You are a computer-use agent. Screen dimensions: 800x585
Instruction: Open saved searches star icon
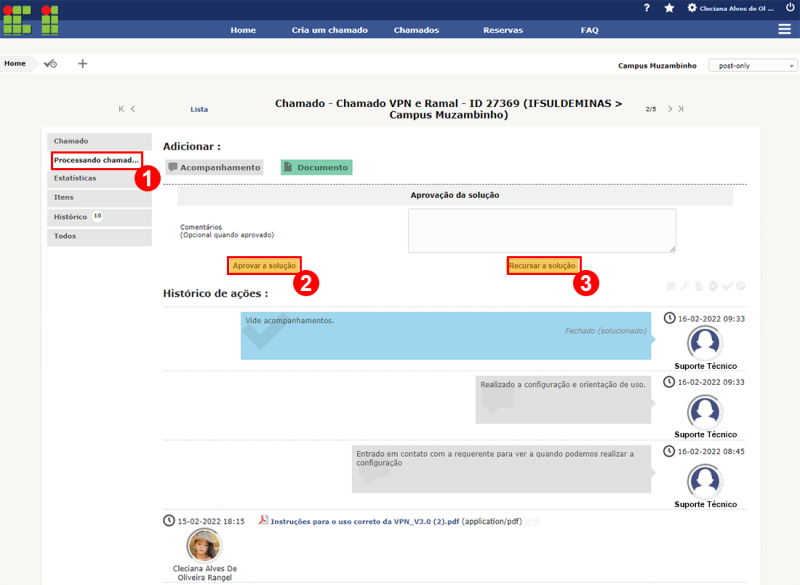click(669, 8)
